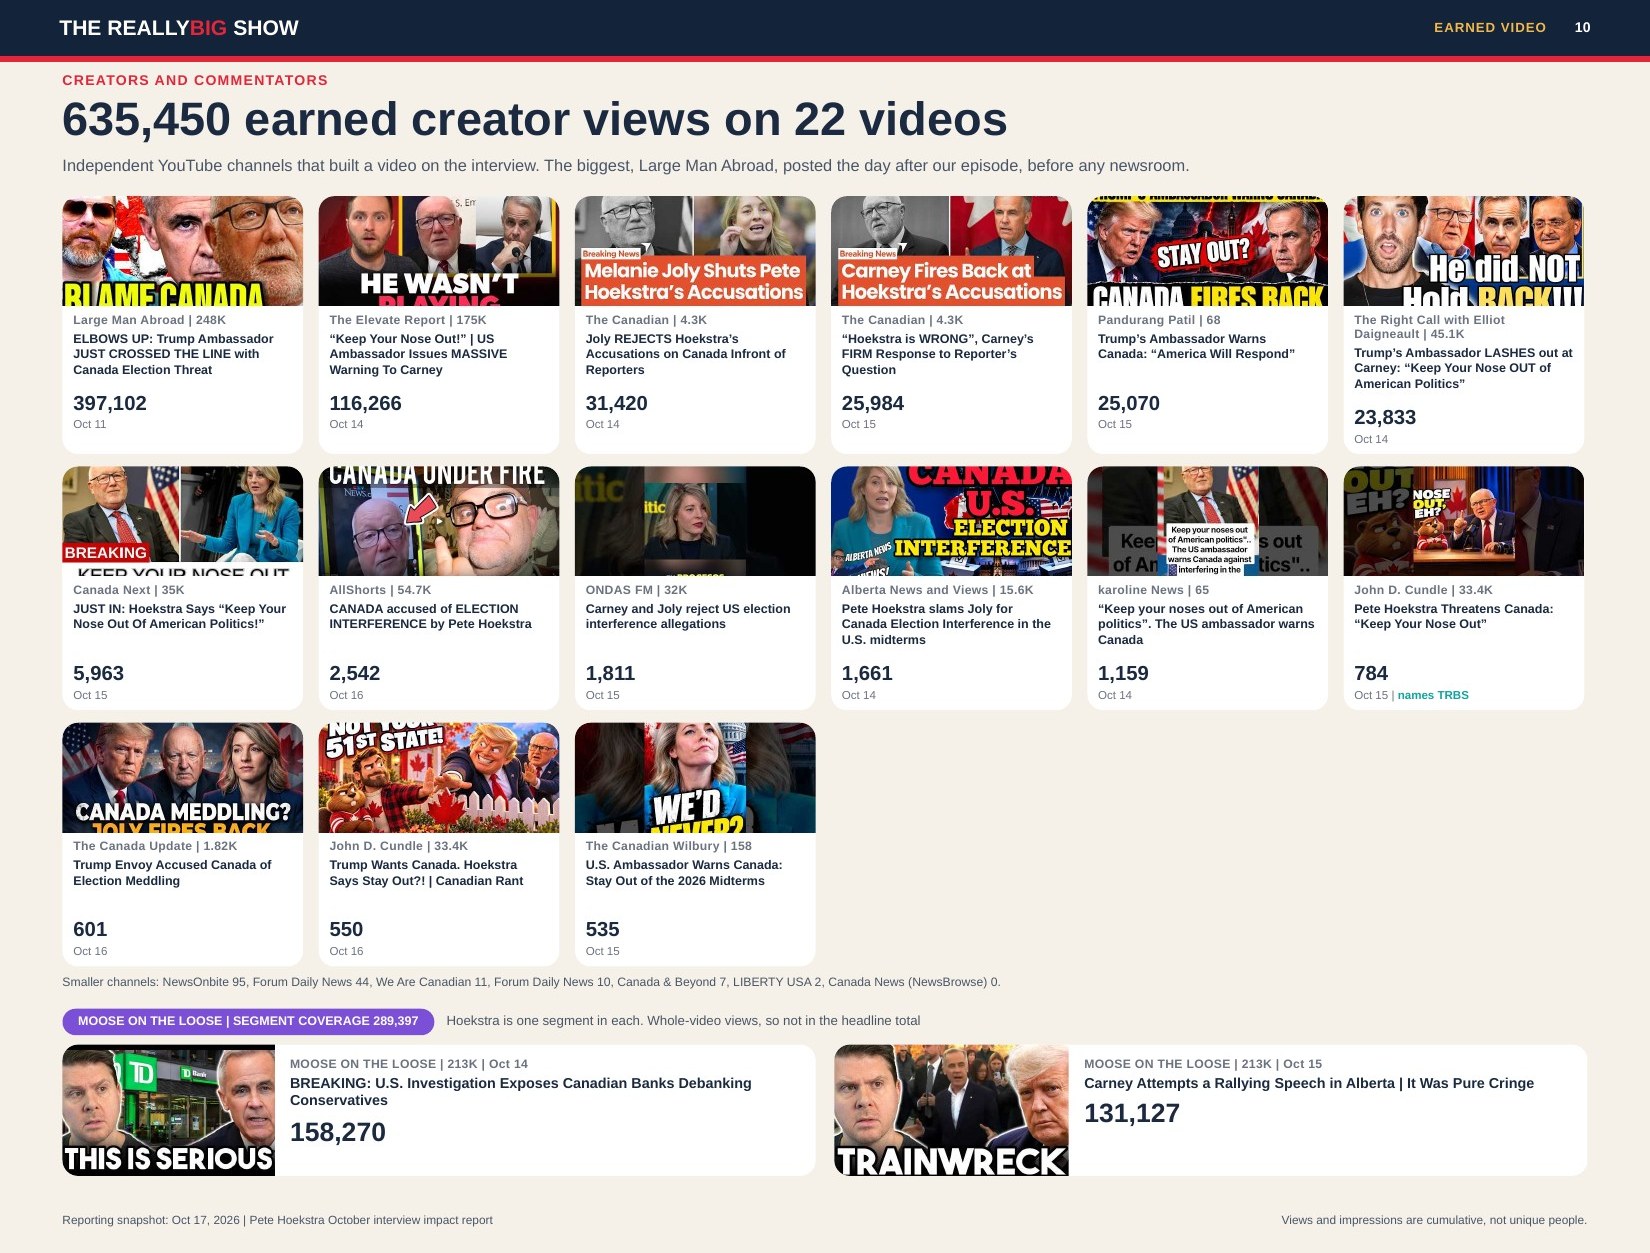The height and width of the screenshot is (1253, 1650).
Task: Click 'Pandurang Patil | 68' channel label
Action: pos(1159,320)
